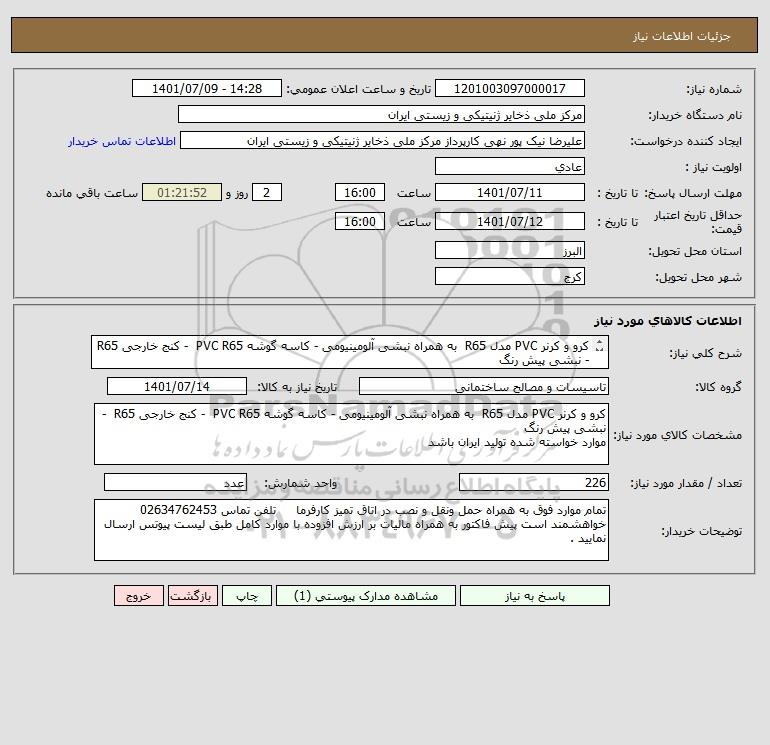Click the buyer organization name field
This screenshot has width=770, height=745.
381,114
